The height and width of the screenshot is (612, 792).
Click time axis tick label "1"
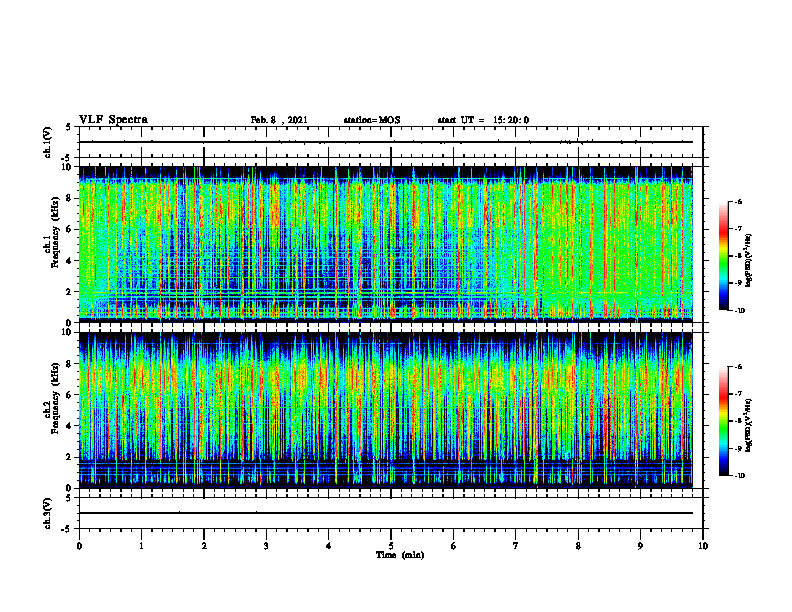[x=141, y=545]
